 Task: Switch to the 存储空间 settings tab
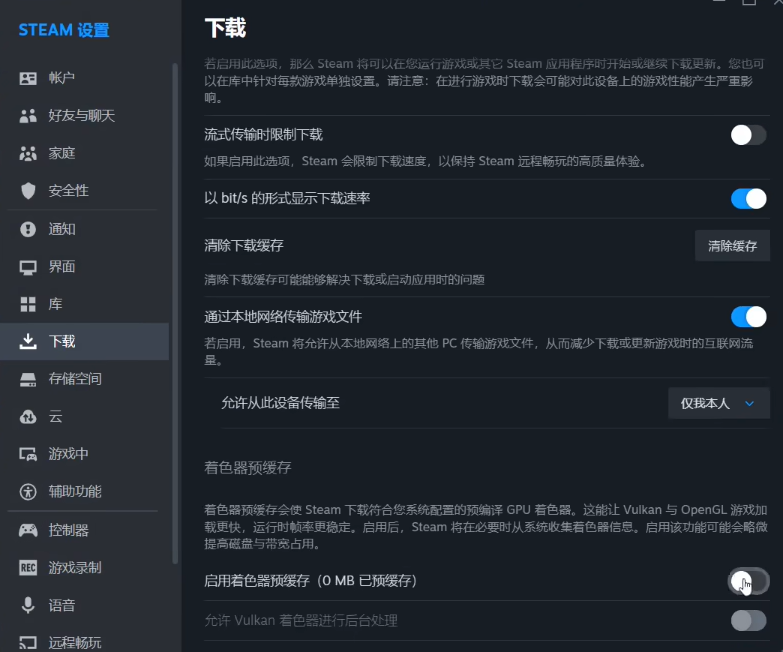tap(75, 379)
